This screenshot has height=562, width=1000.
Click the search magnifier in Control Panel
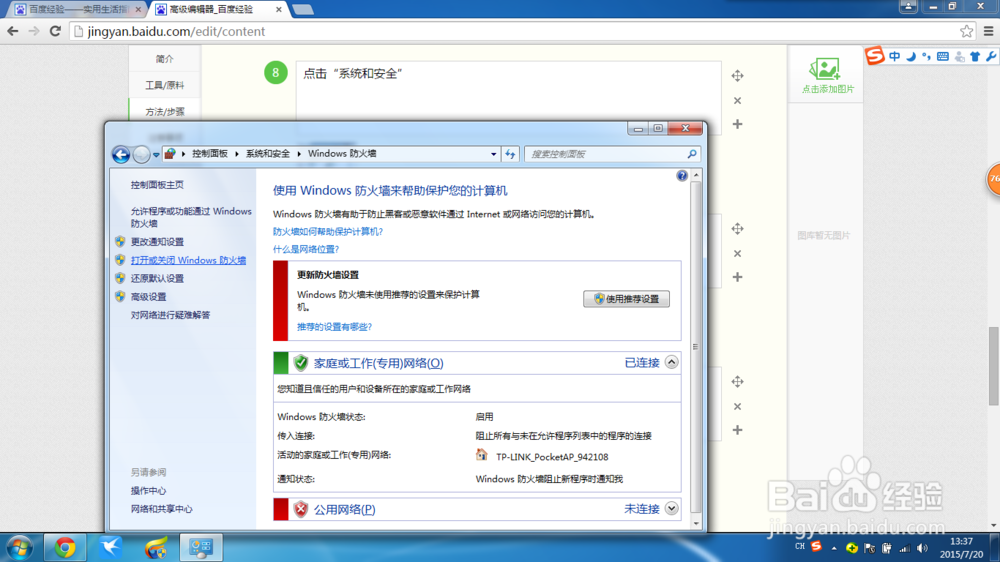click(x=692, y=154)
